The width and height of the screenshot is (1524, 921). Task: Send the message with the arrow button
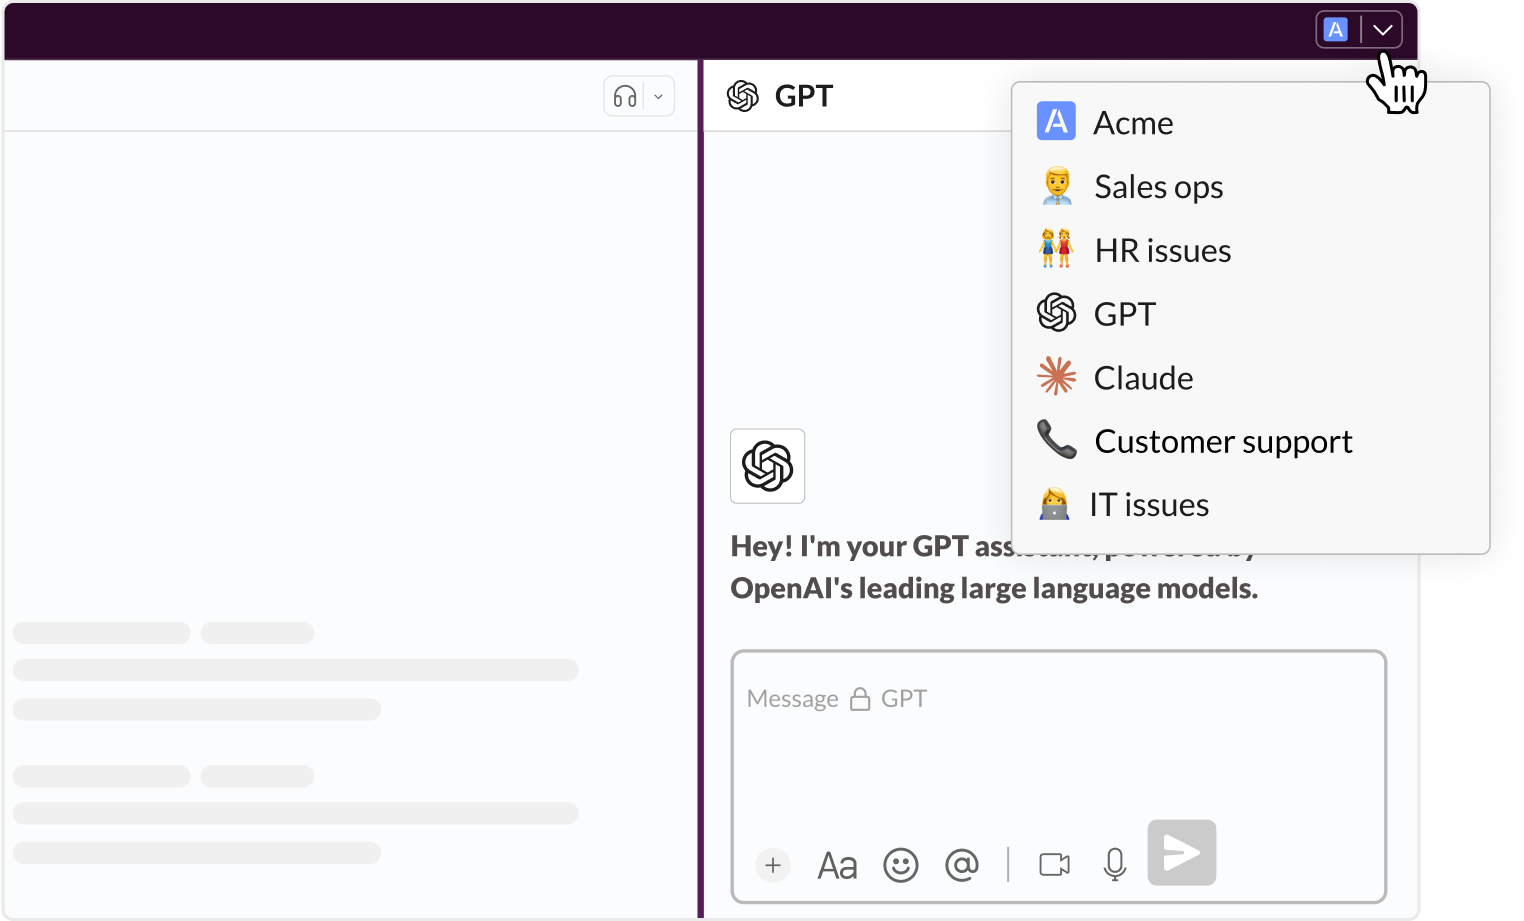(1181, 853)
